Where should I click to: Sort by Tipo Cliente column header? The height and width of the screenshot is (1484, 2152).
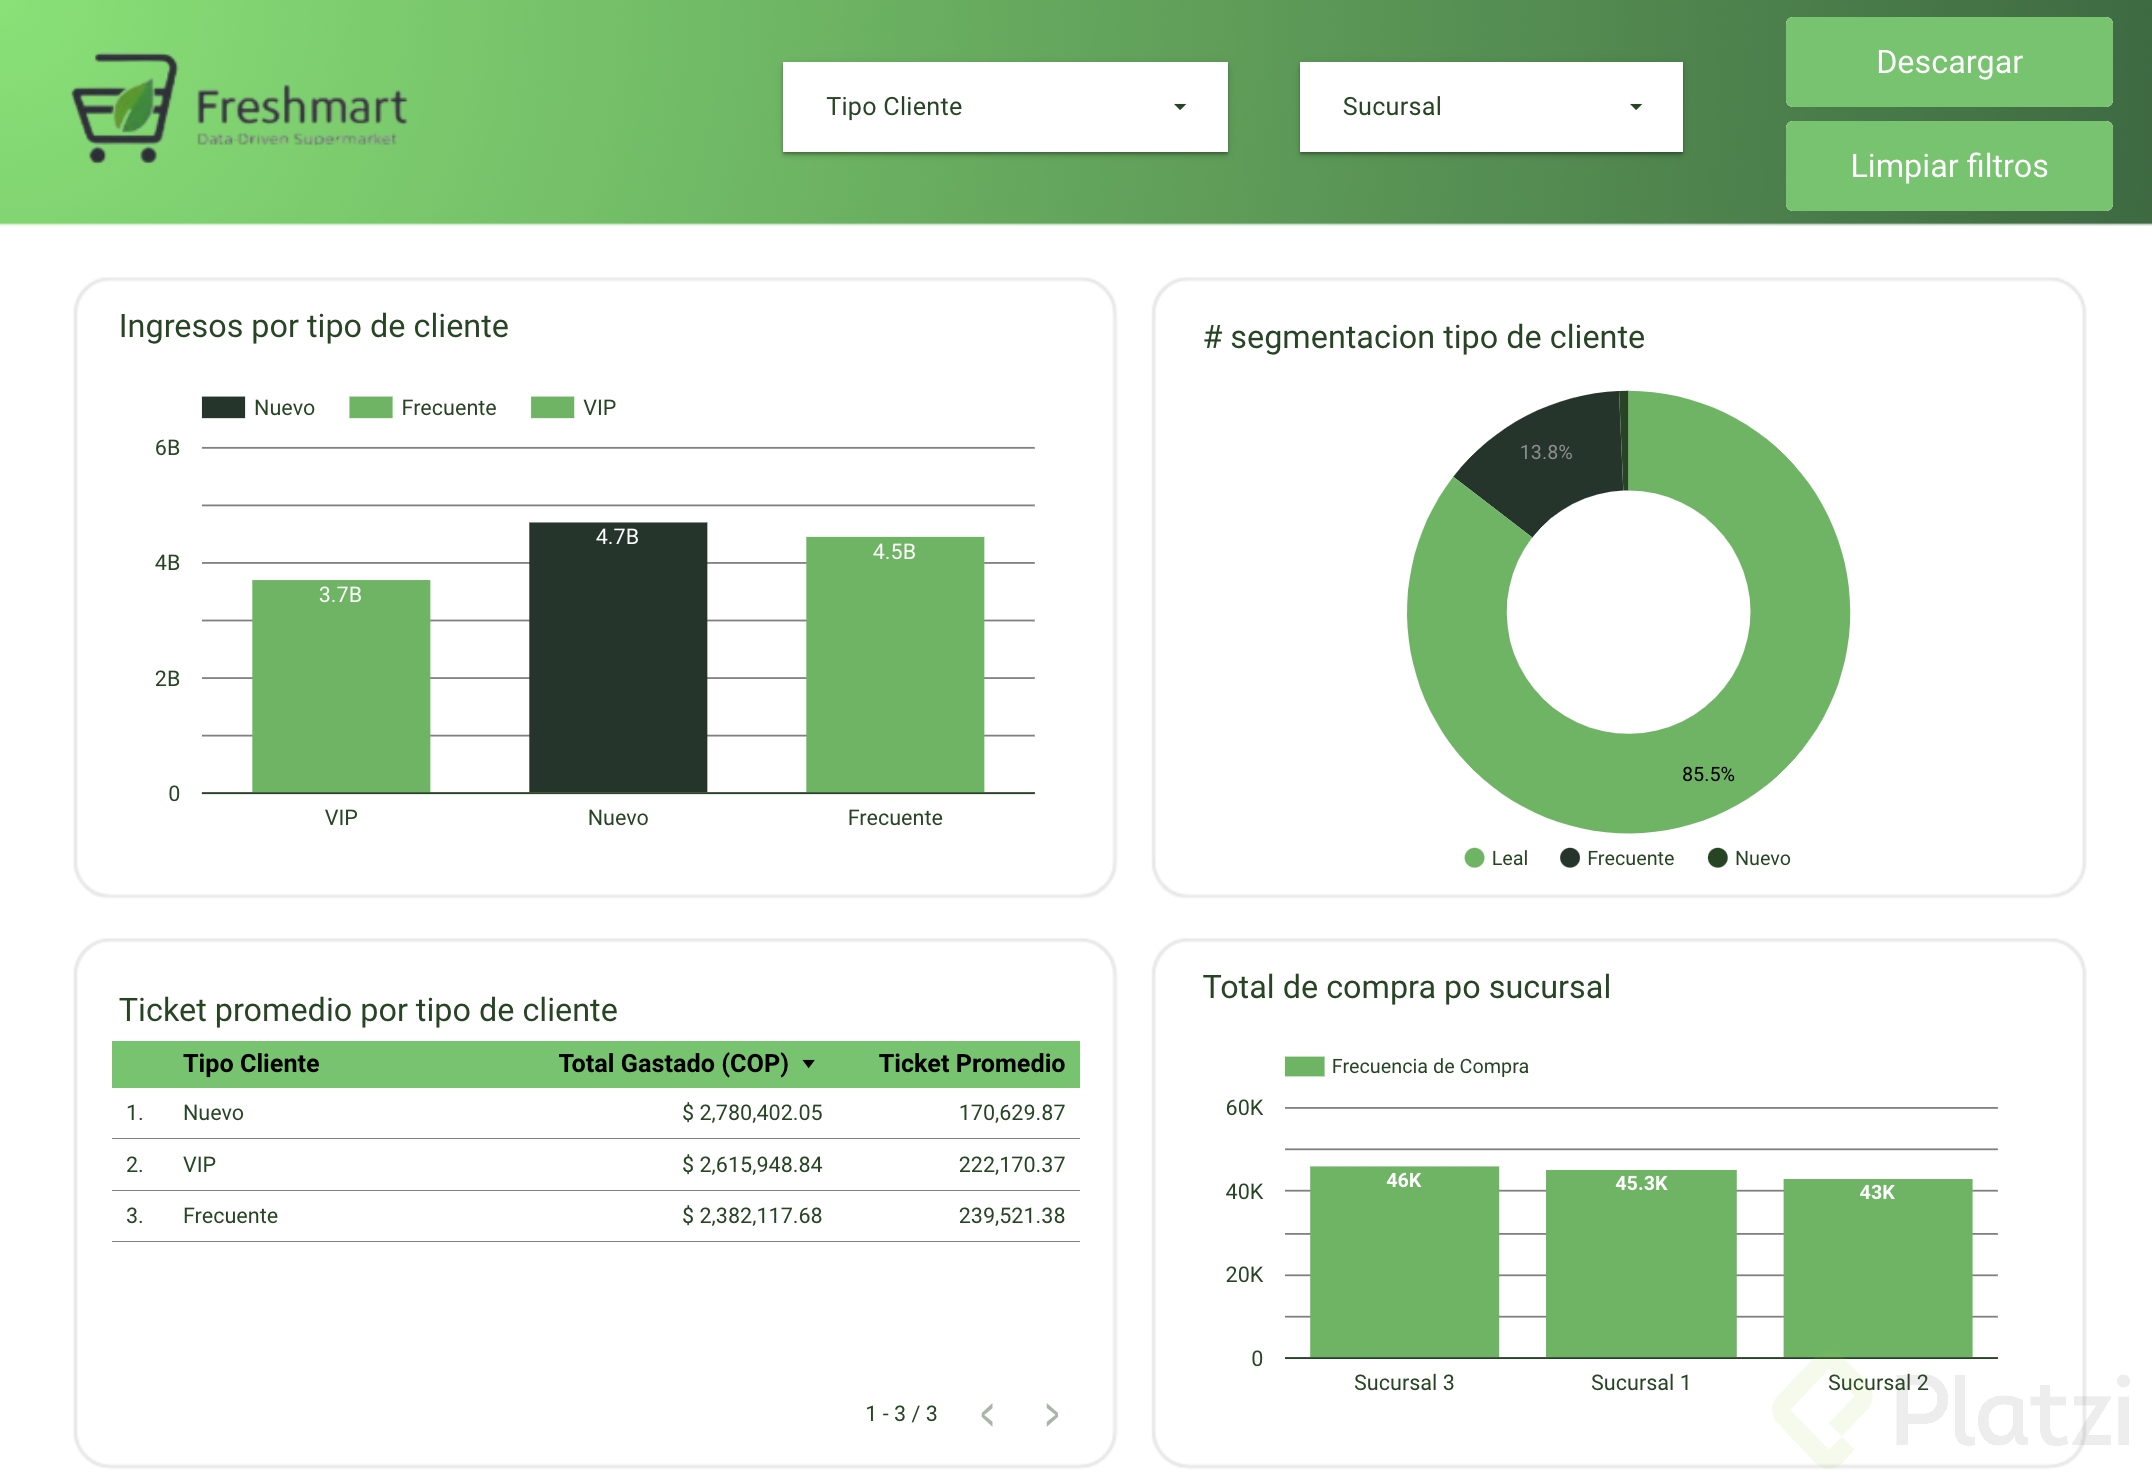(251, 1064)
